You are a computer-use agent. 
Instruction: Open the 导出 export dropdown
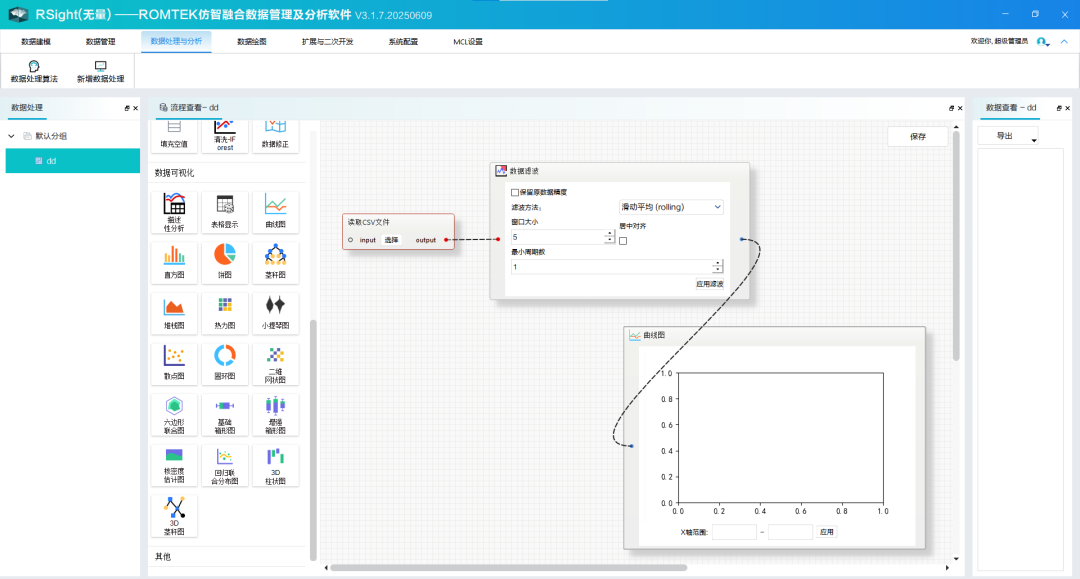pos(1008,136)
